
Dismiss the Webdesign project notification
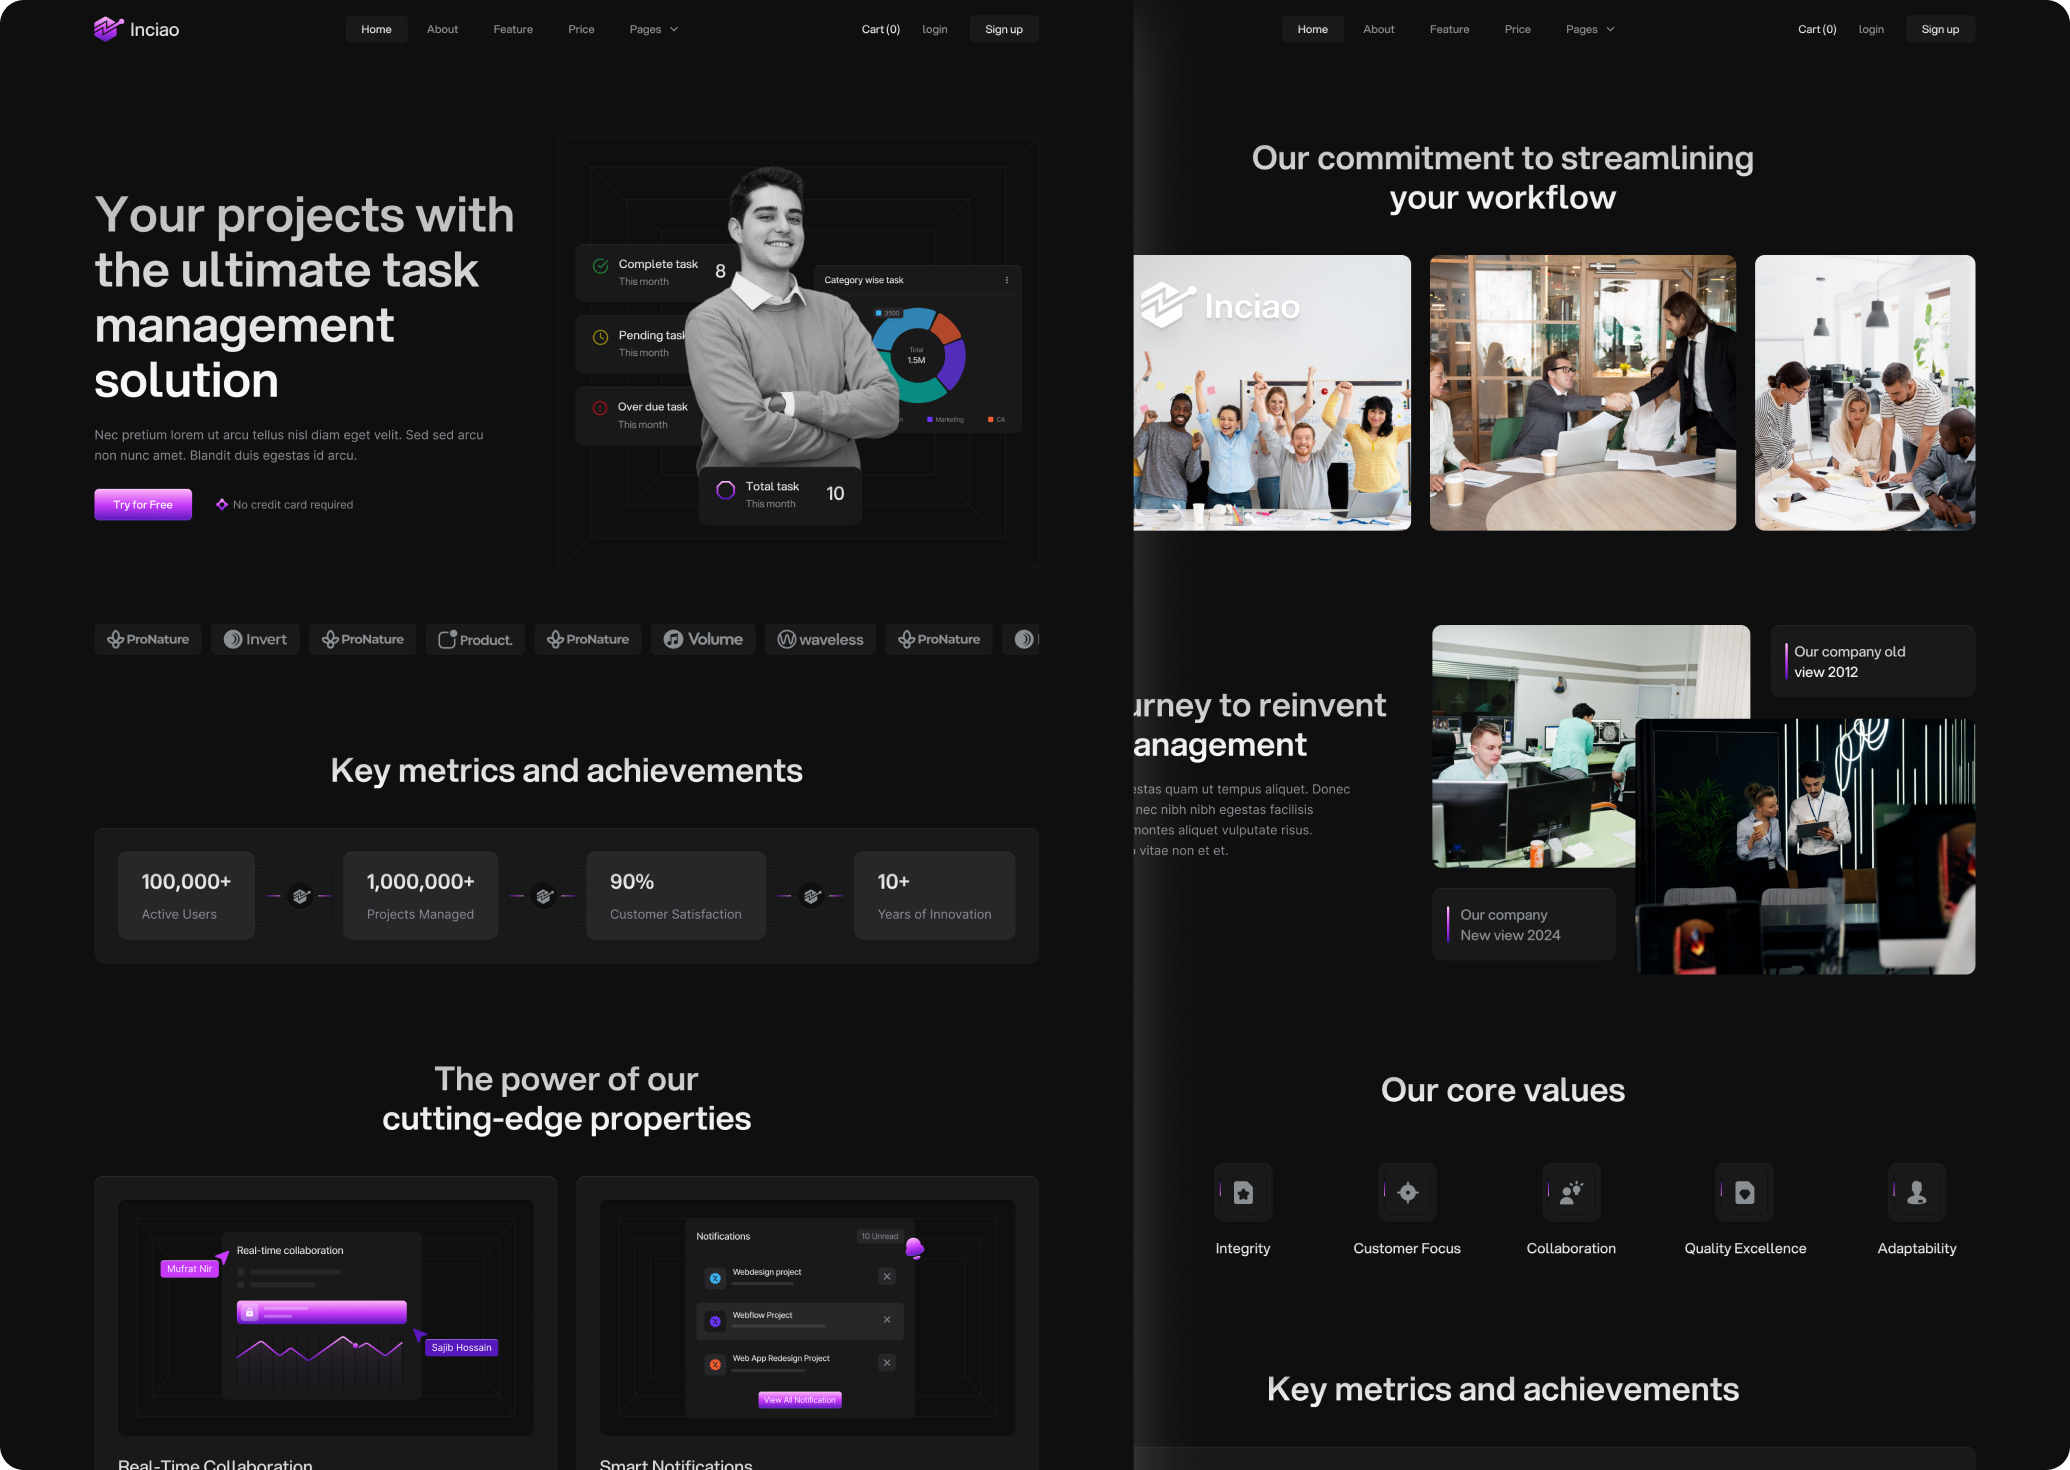[887, 1277]
